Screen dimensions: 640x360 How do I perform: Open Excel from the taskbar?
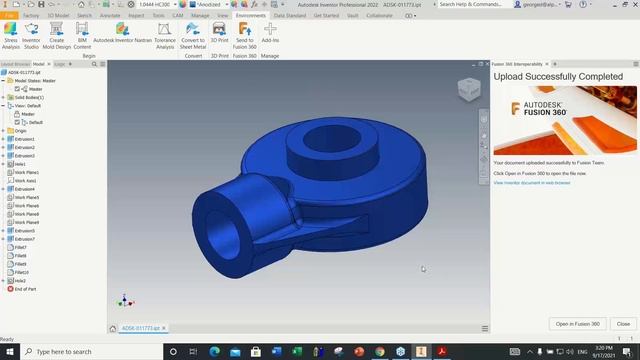(297, 351)
